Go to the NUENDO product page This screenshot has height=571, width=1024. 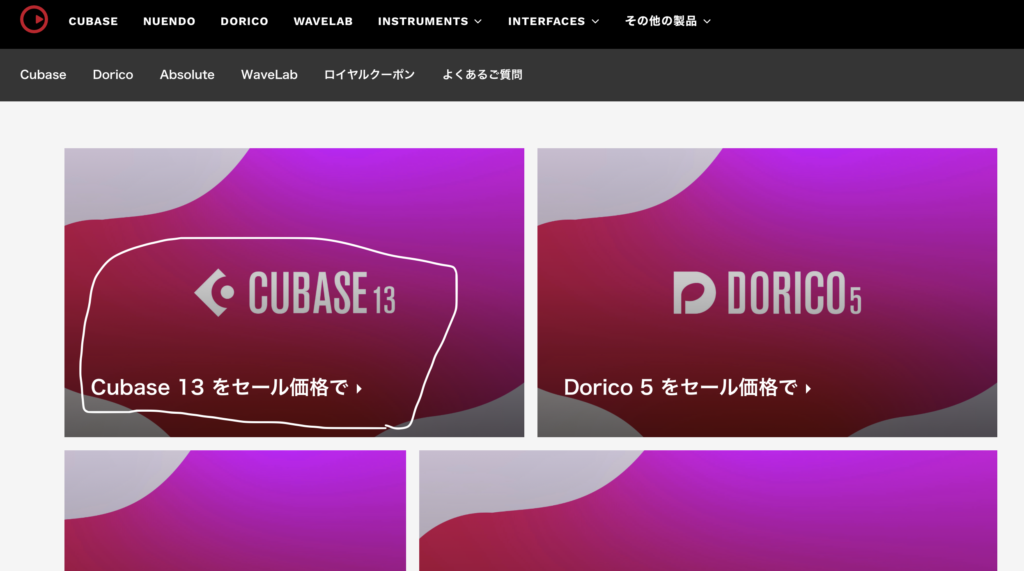click(169, 21)
